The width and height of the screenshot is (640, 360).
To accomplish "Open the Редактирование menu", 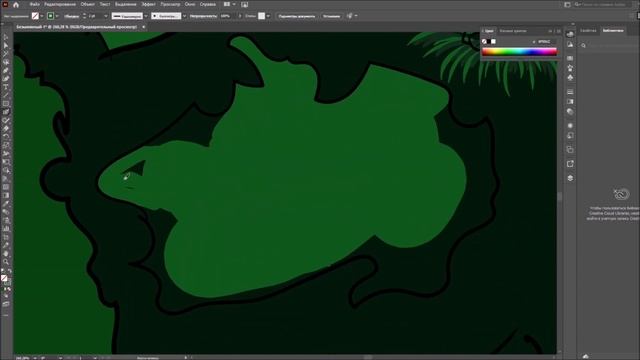I will click(60, 4).
